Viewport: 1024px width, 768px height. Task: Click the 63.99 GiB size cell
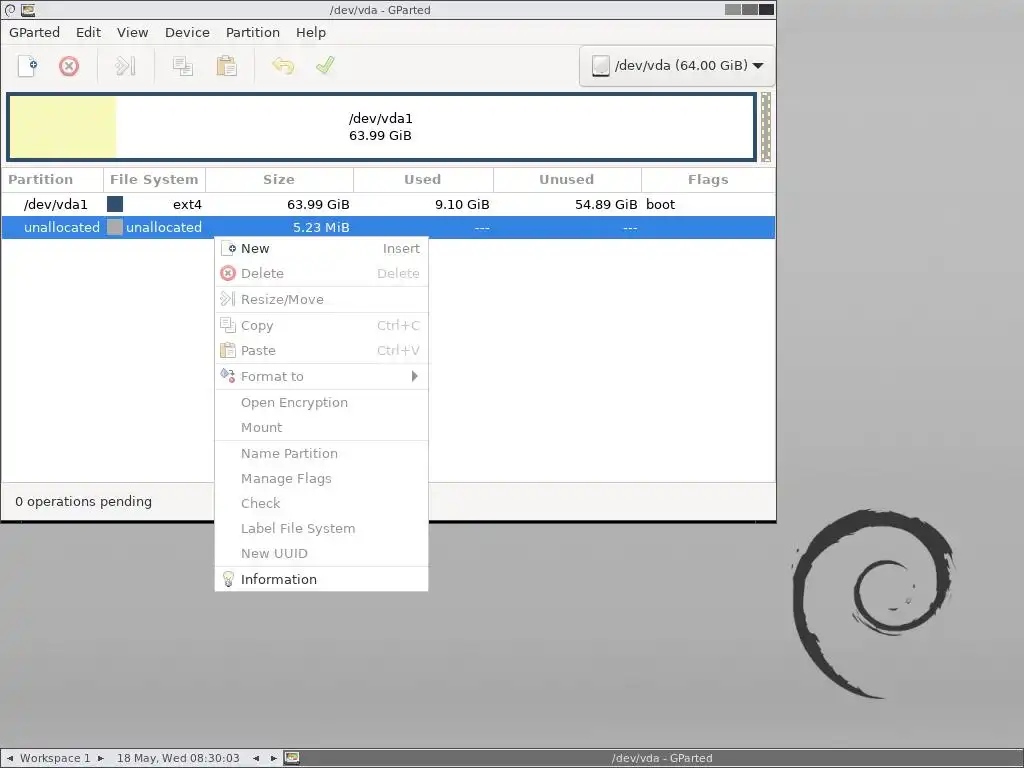318,204
